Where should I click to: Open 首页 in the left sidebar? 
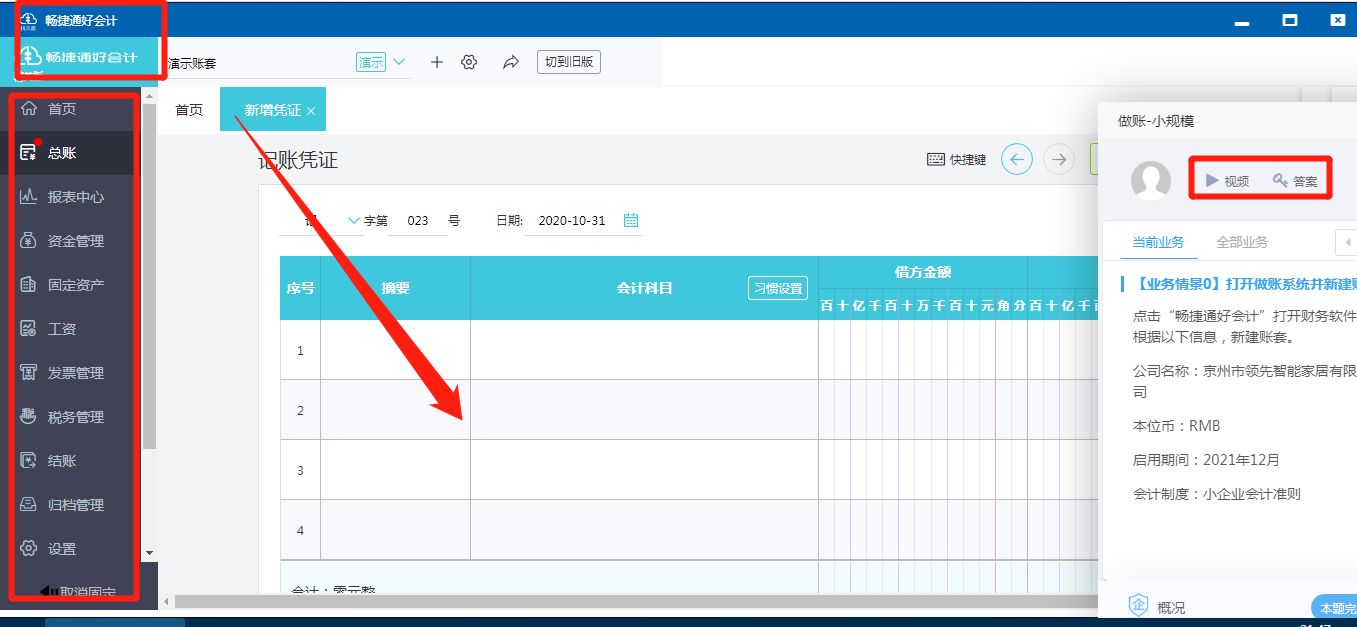coord(62,109)
